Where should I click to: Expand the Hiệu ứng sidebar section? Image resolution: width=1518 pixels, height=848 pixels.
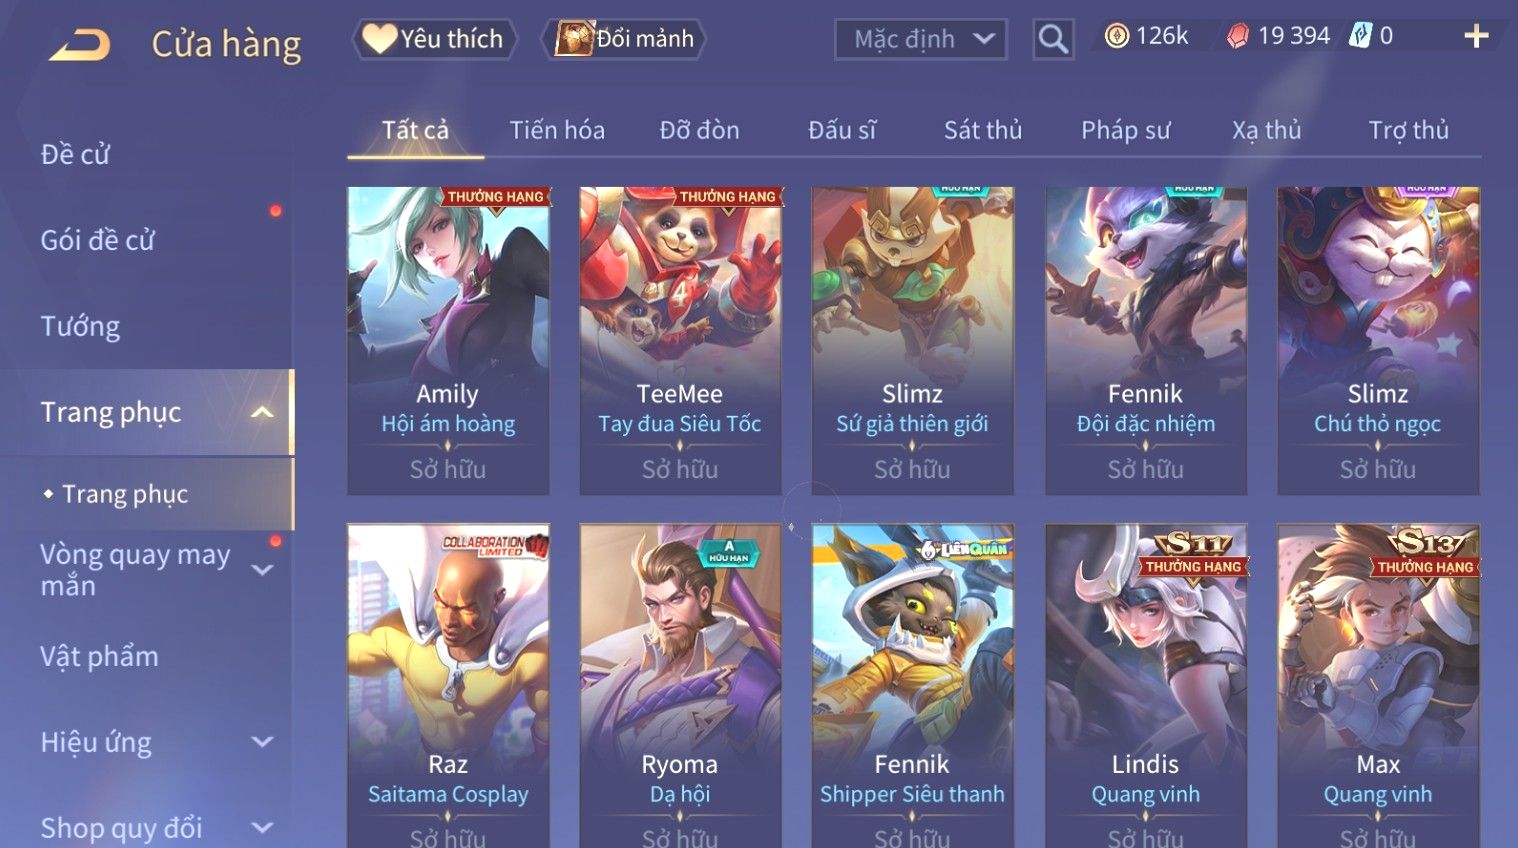point(262,742)
